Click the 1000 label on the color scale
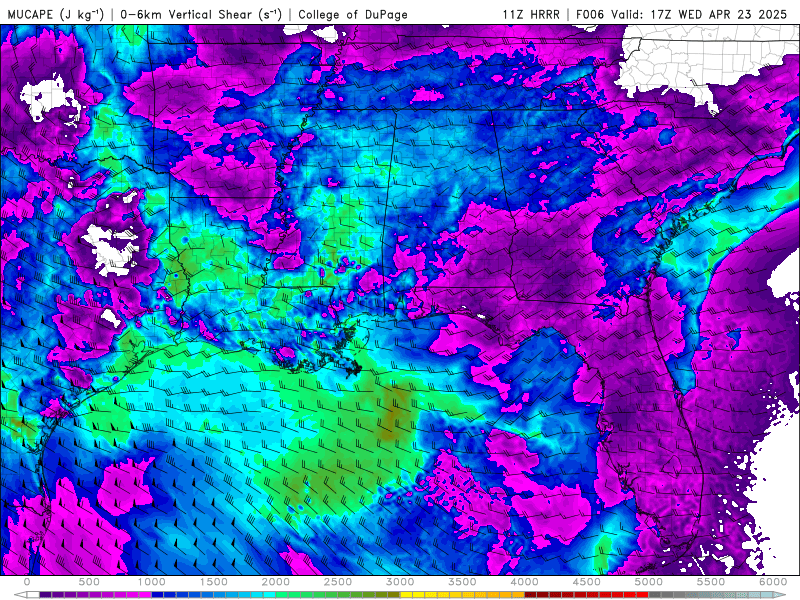 pyautogui.click(x=152, y=582)
